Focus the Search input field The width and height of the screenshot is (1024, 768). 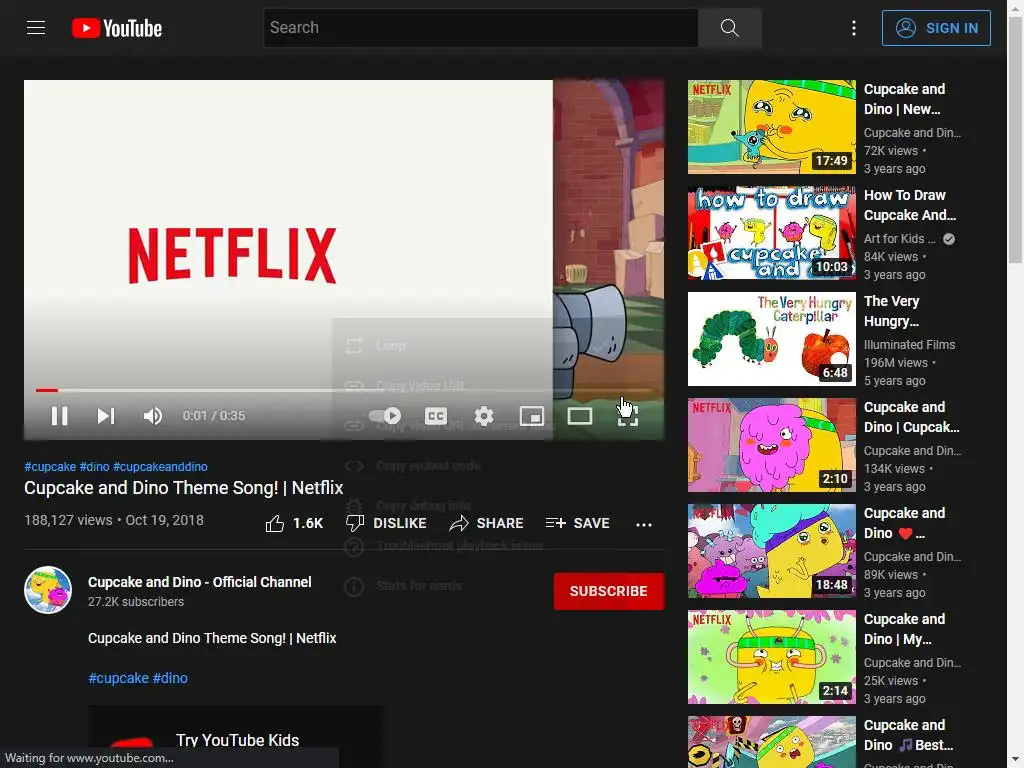481,28
